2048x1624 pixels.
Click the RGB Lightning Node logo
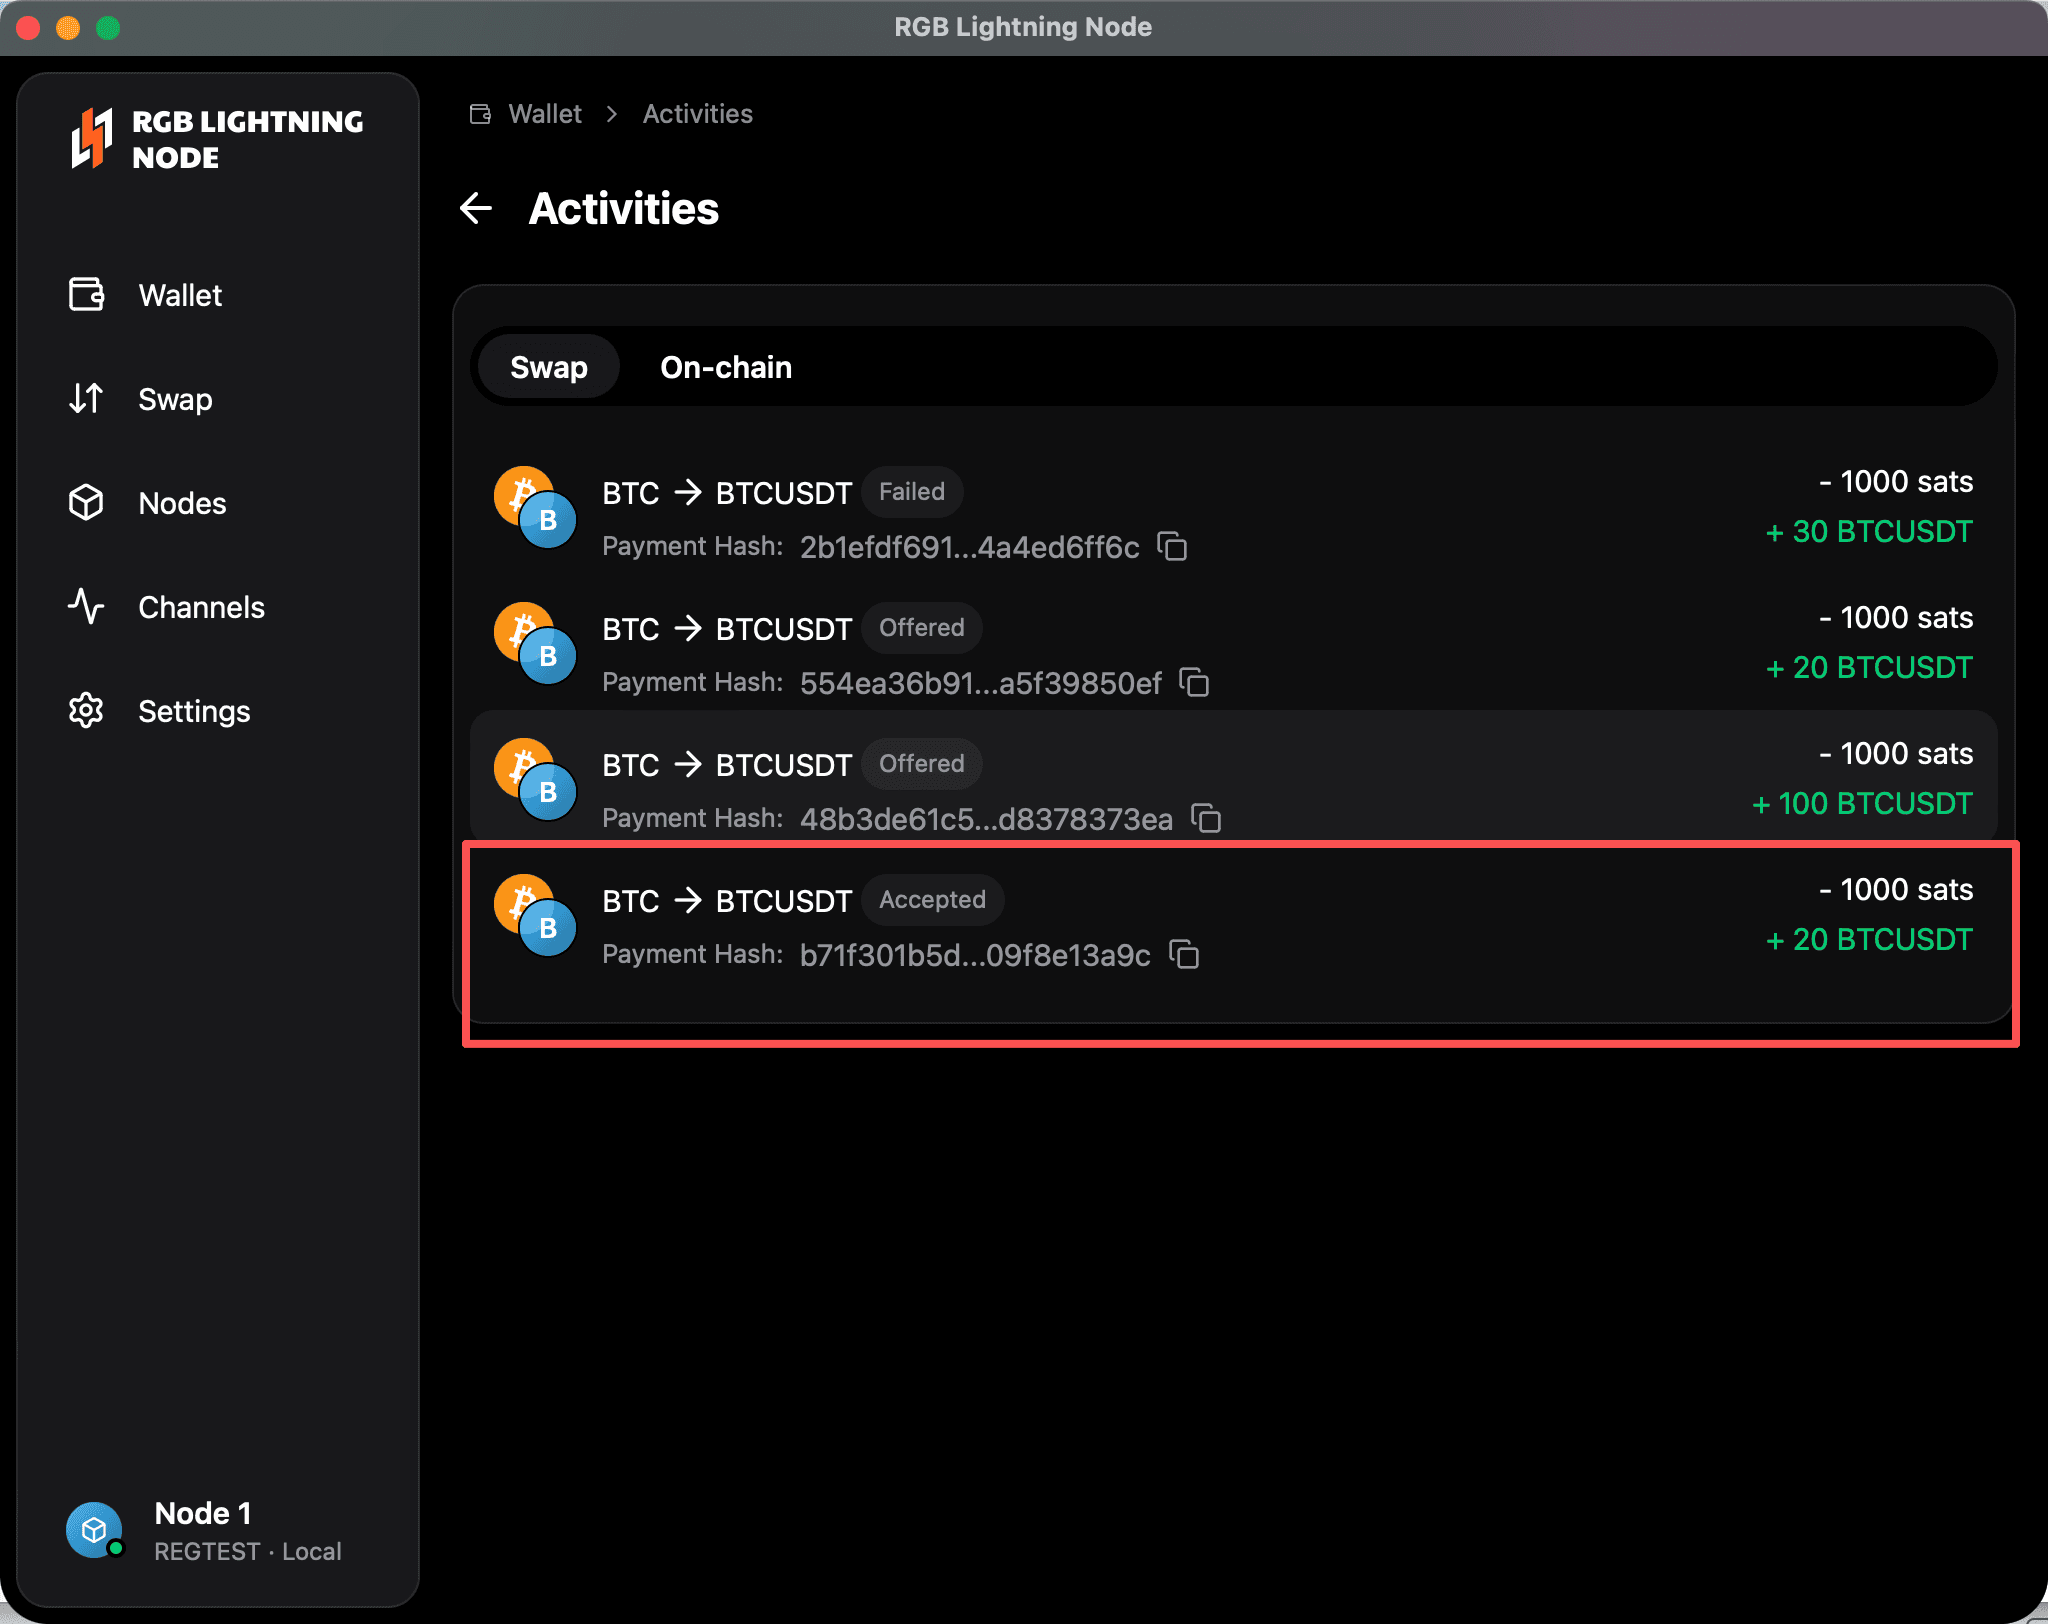coord(218,140)
